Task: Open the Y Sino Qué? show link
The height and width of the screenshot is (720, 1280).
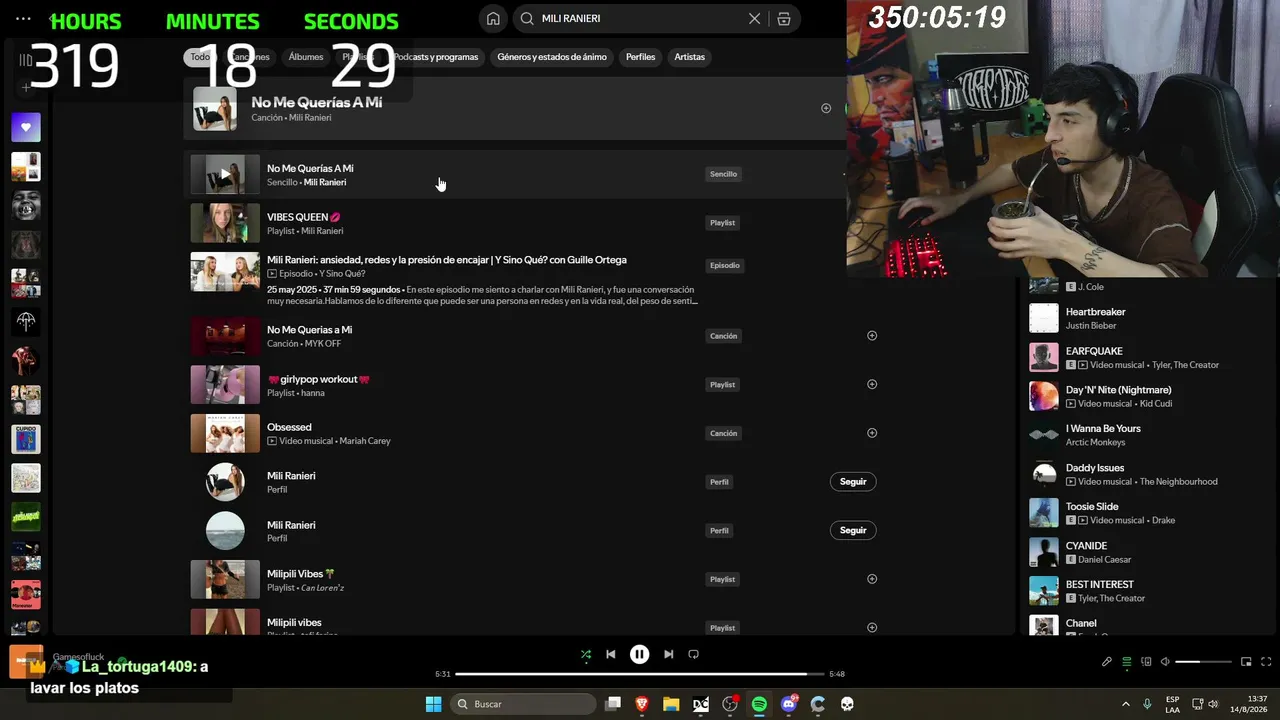Action: [x=342, y=274]
